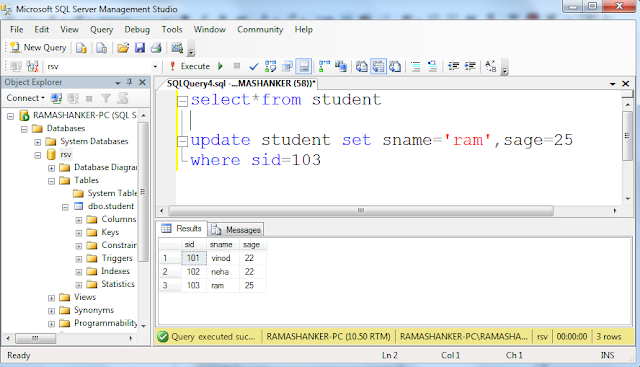Select the 'neha' cell in results
Viewport: 640px width, 367px height.
[222, 272]
